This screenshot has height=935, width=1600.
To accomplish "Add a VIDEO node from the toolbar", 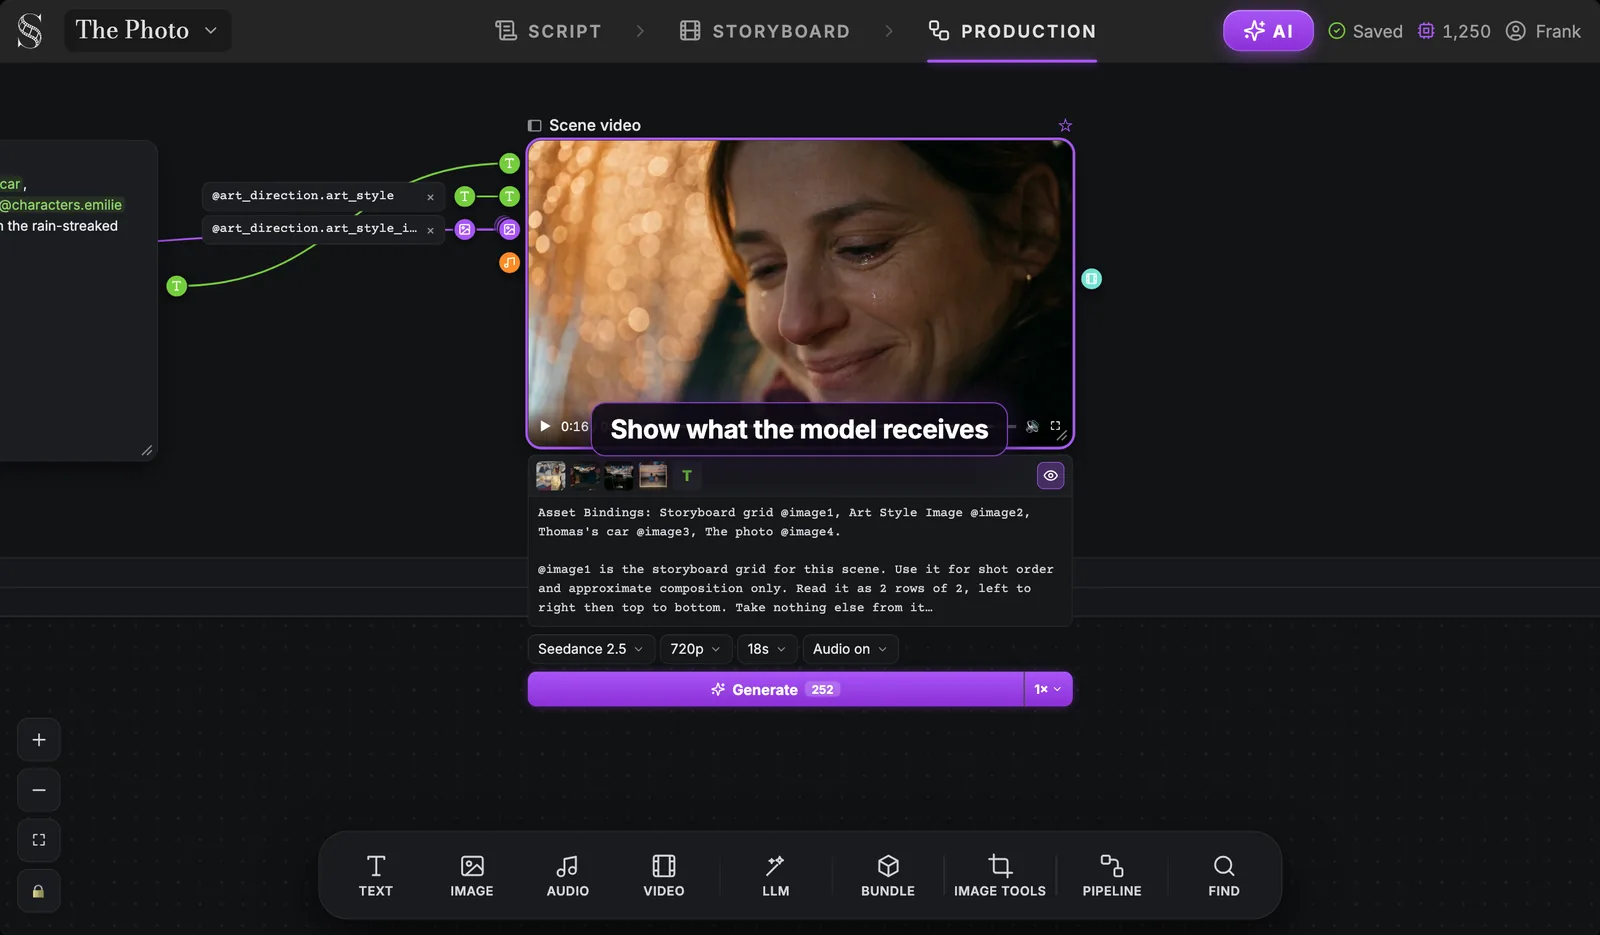I will click(x=664, y=876).
